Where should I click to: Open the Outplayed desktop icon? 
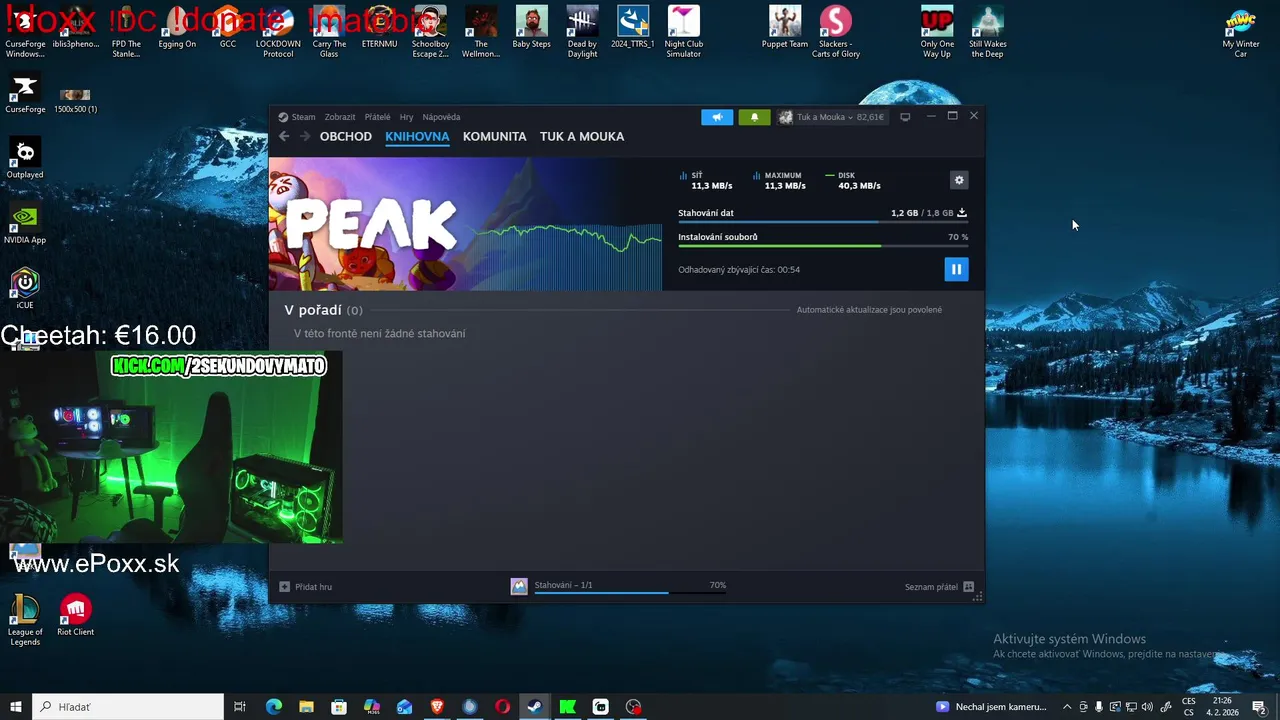pos(25,158)
